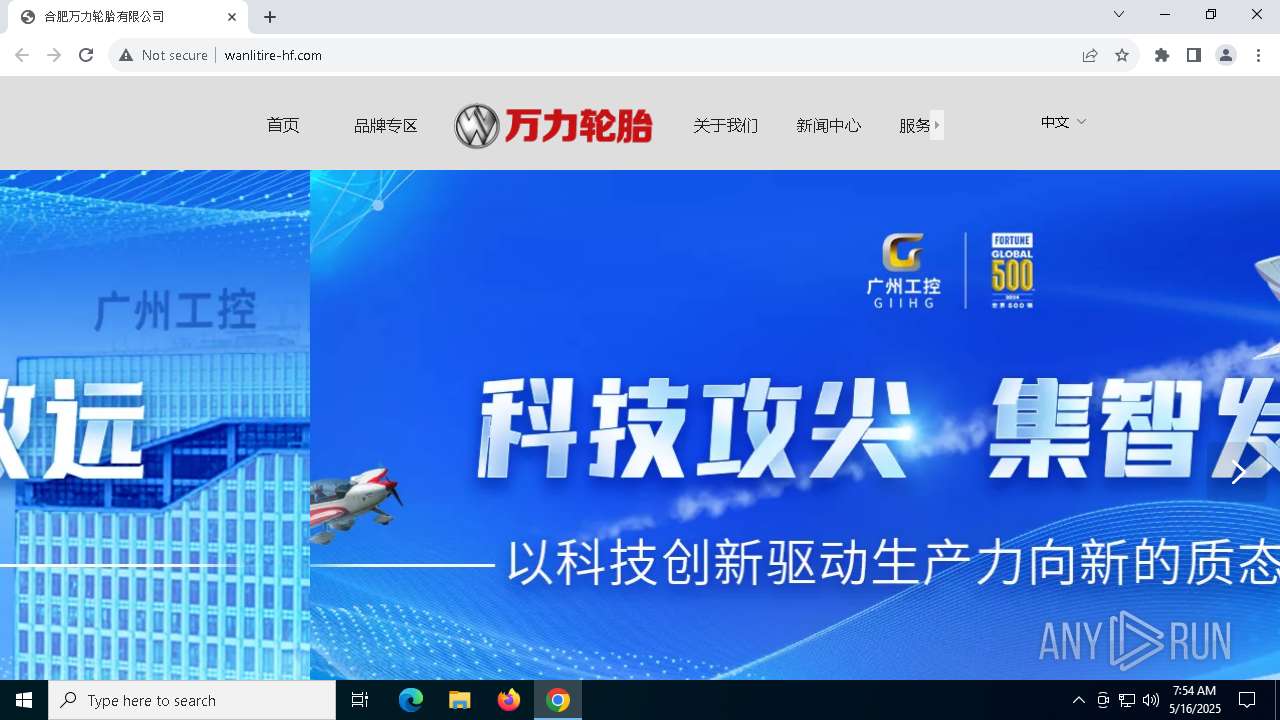Image resolution: width=1280 pixels, height=720 pixels.
Task: Share this page via the share icon
Action: click(1090, 55)
